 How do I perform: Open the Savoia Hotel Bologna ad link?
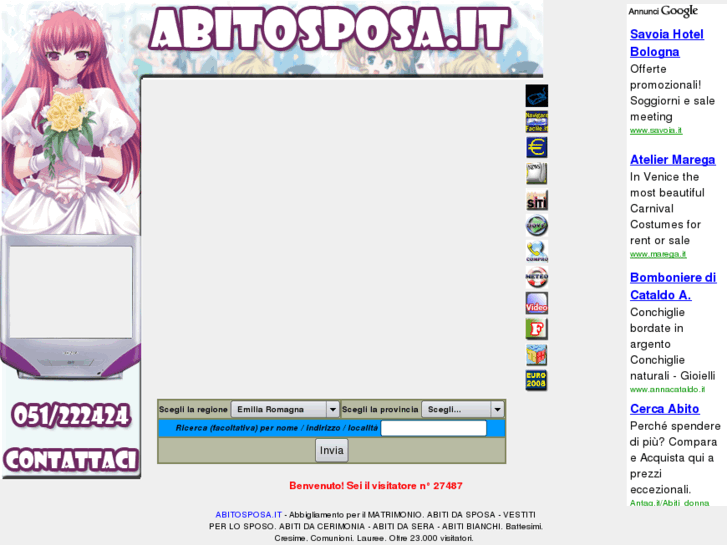pyautogui.click(x=667, y=43)
